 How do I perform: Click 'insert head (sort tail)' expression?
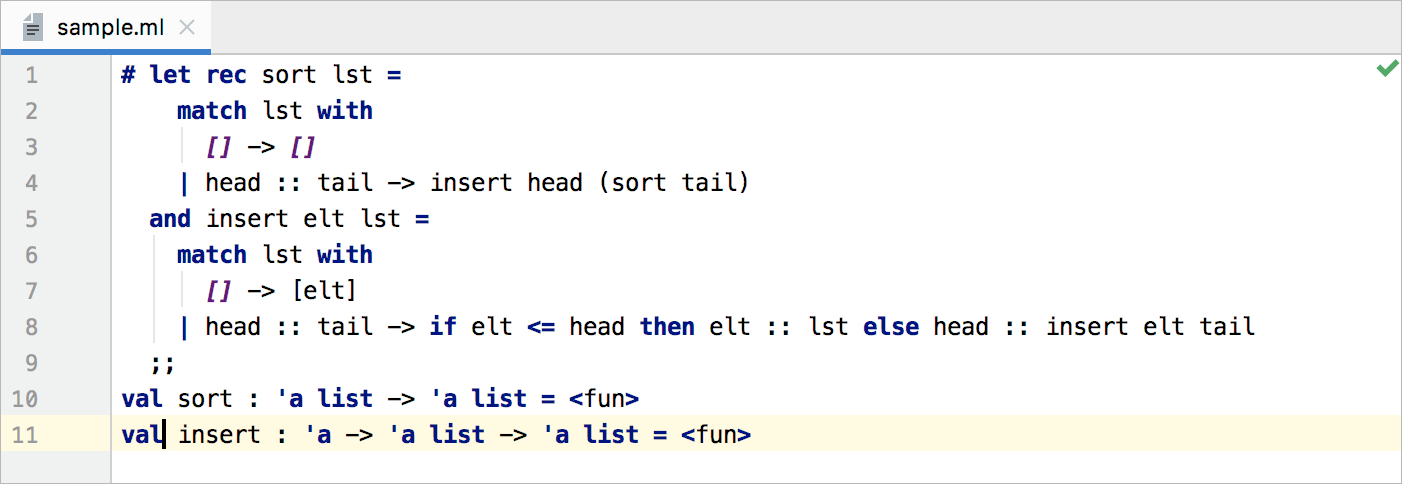tap(589, 183)
